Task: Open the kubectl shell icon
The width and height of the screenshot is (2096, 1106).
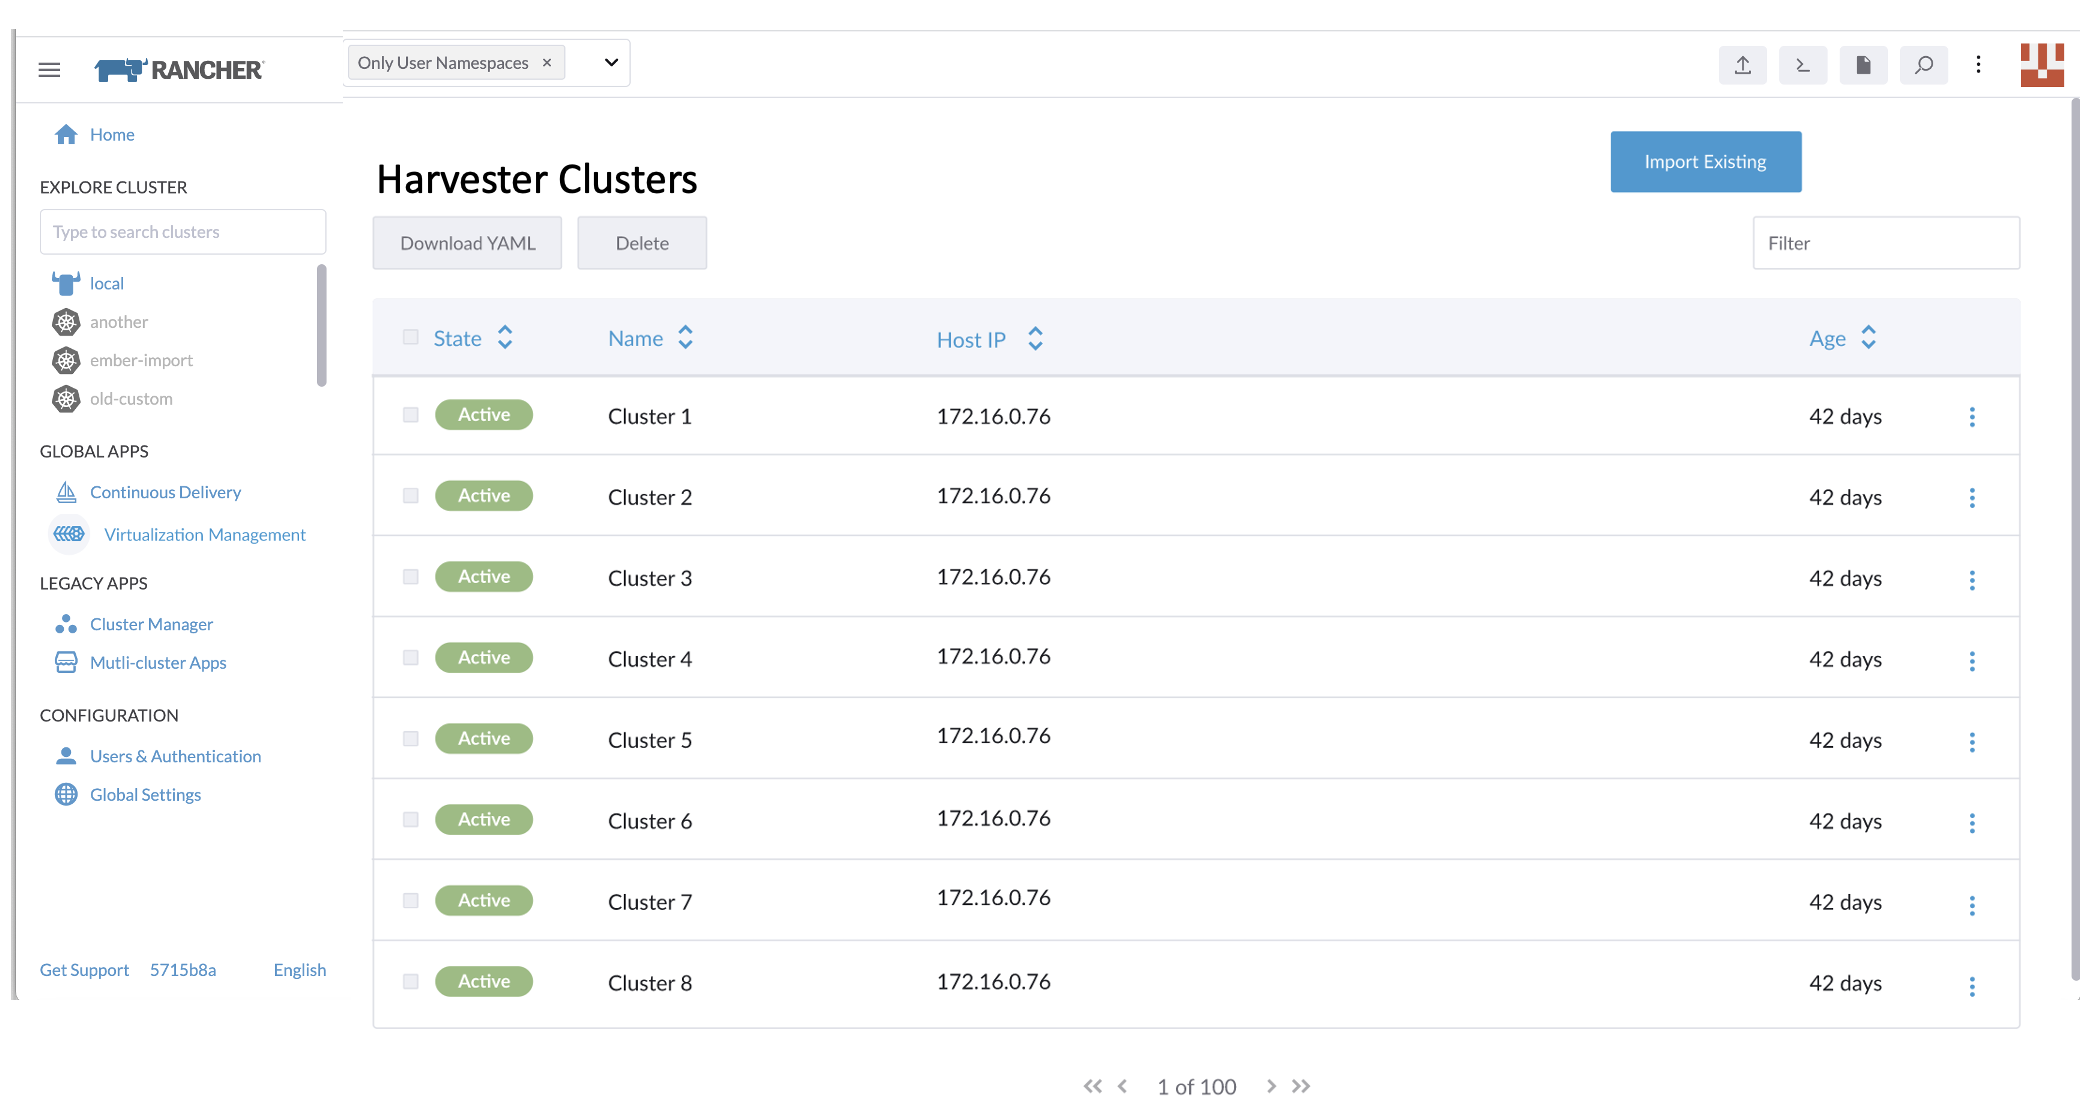Action: pyautogui.click(x=1803, y=64)
